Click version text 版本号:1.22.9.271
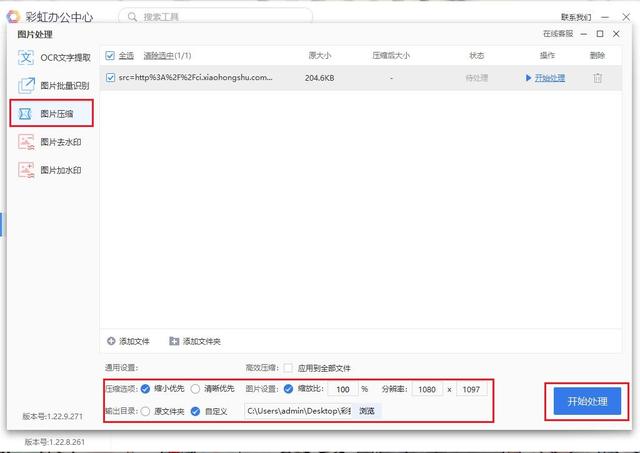 tap(52, 416)
